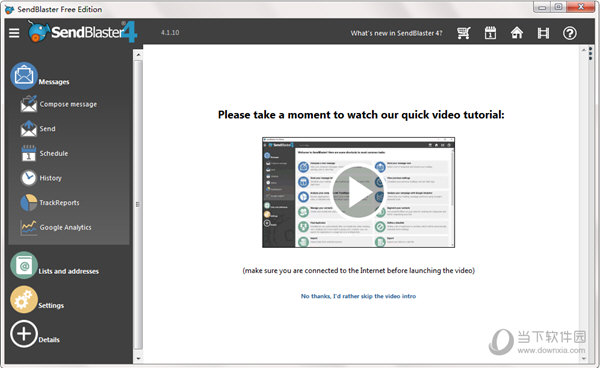Click the Send envelope icon
The height and width of the screenshot is (368, 600).
29,129
